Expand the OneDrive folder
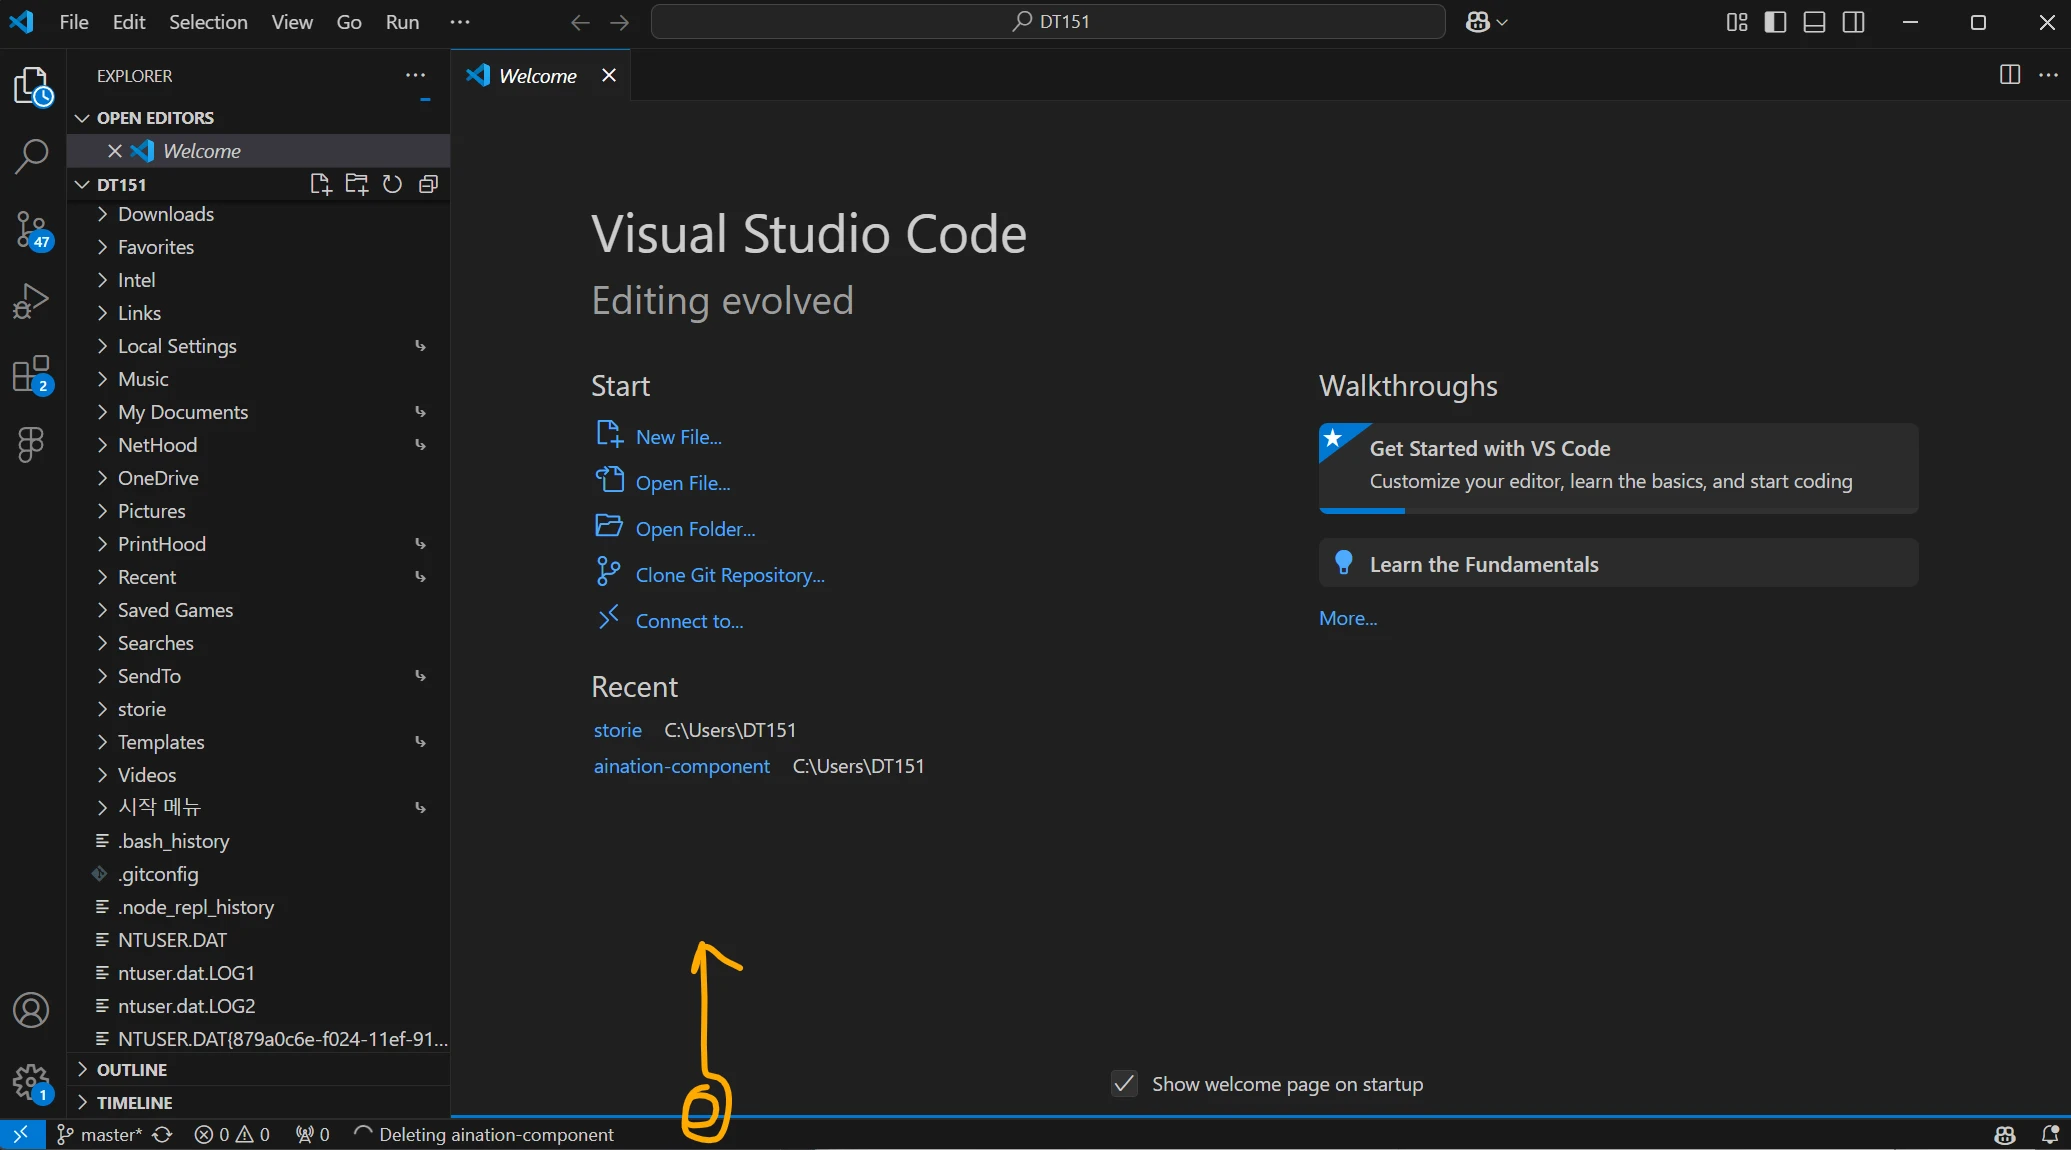Viewport: 2071px width, 1150px height. click(x=258, y=478)
